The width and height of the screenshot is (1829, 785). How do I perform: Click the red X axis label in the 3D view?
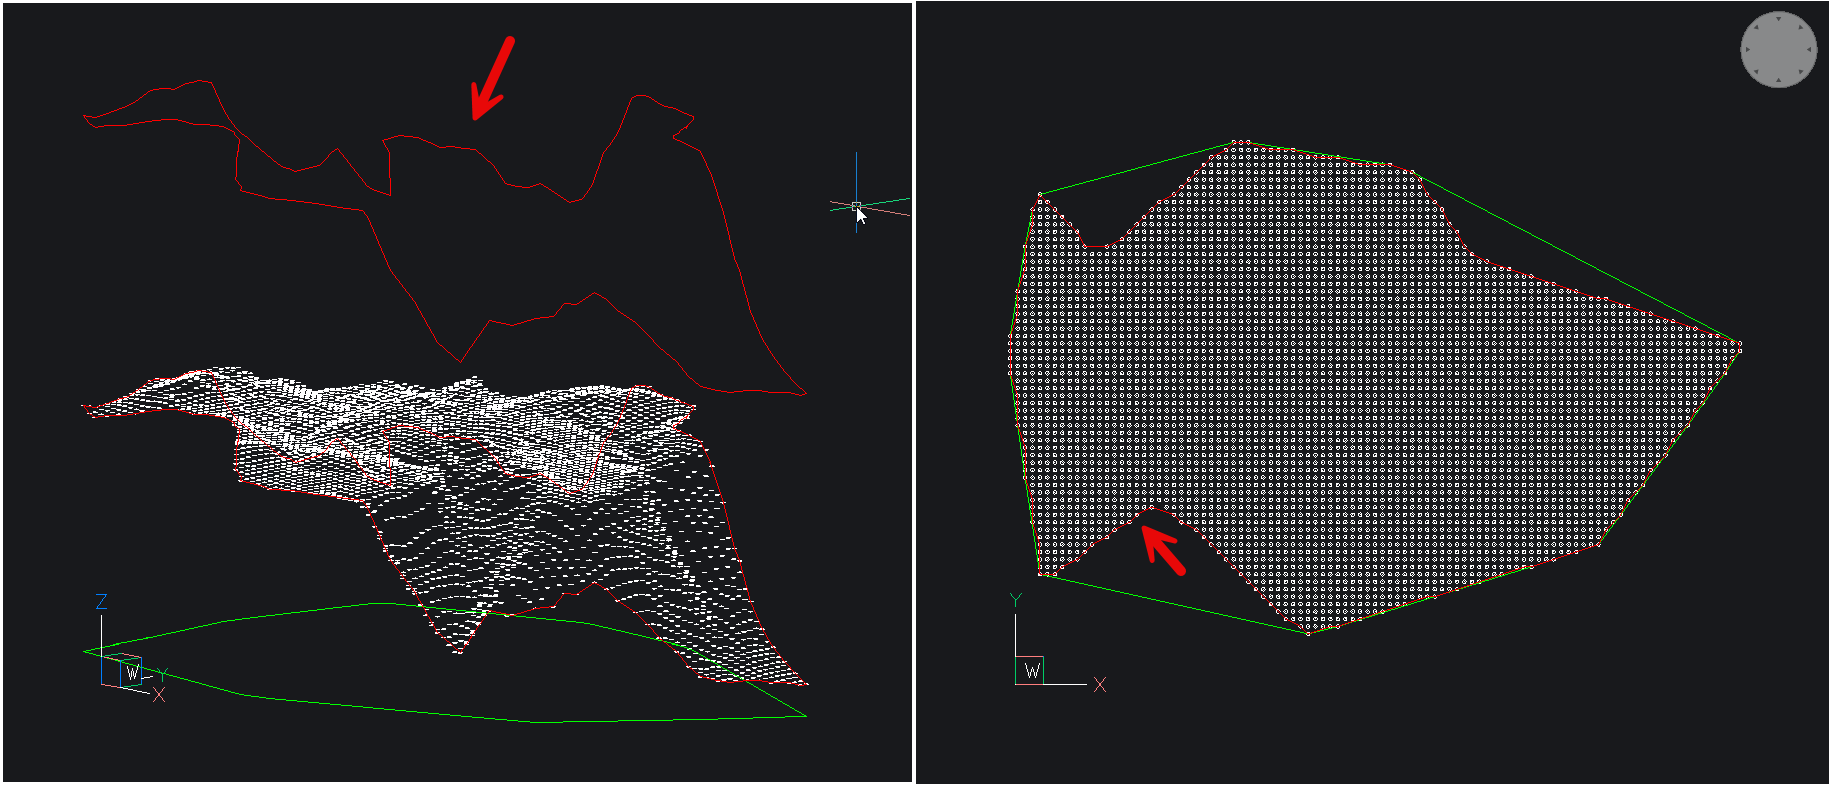tap(158, 695)
